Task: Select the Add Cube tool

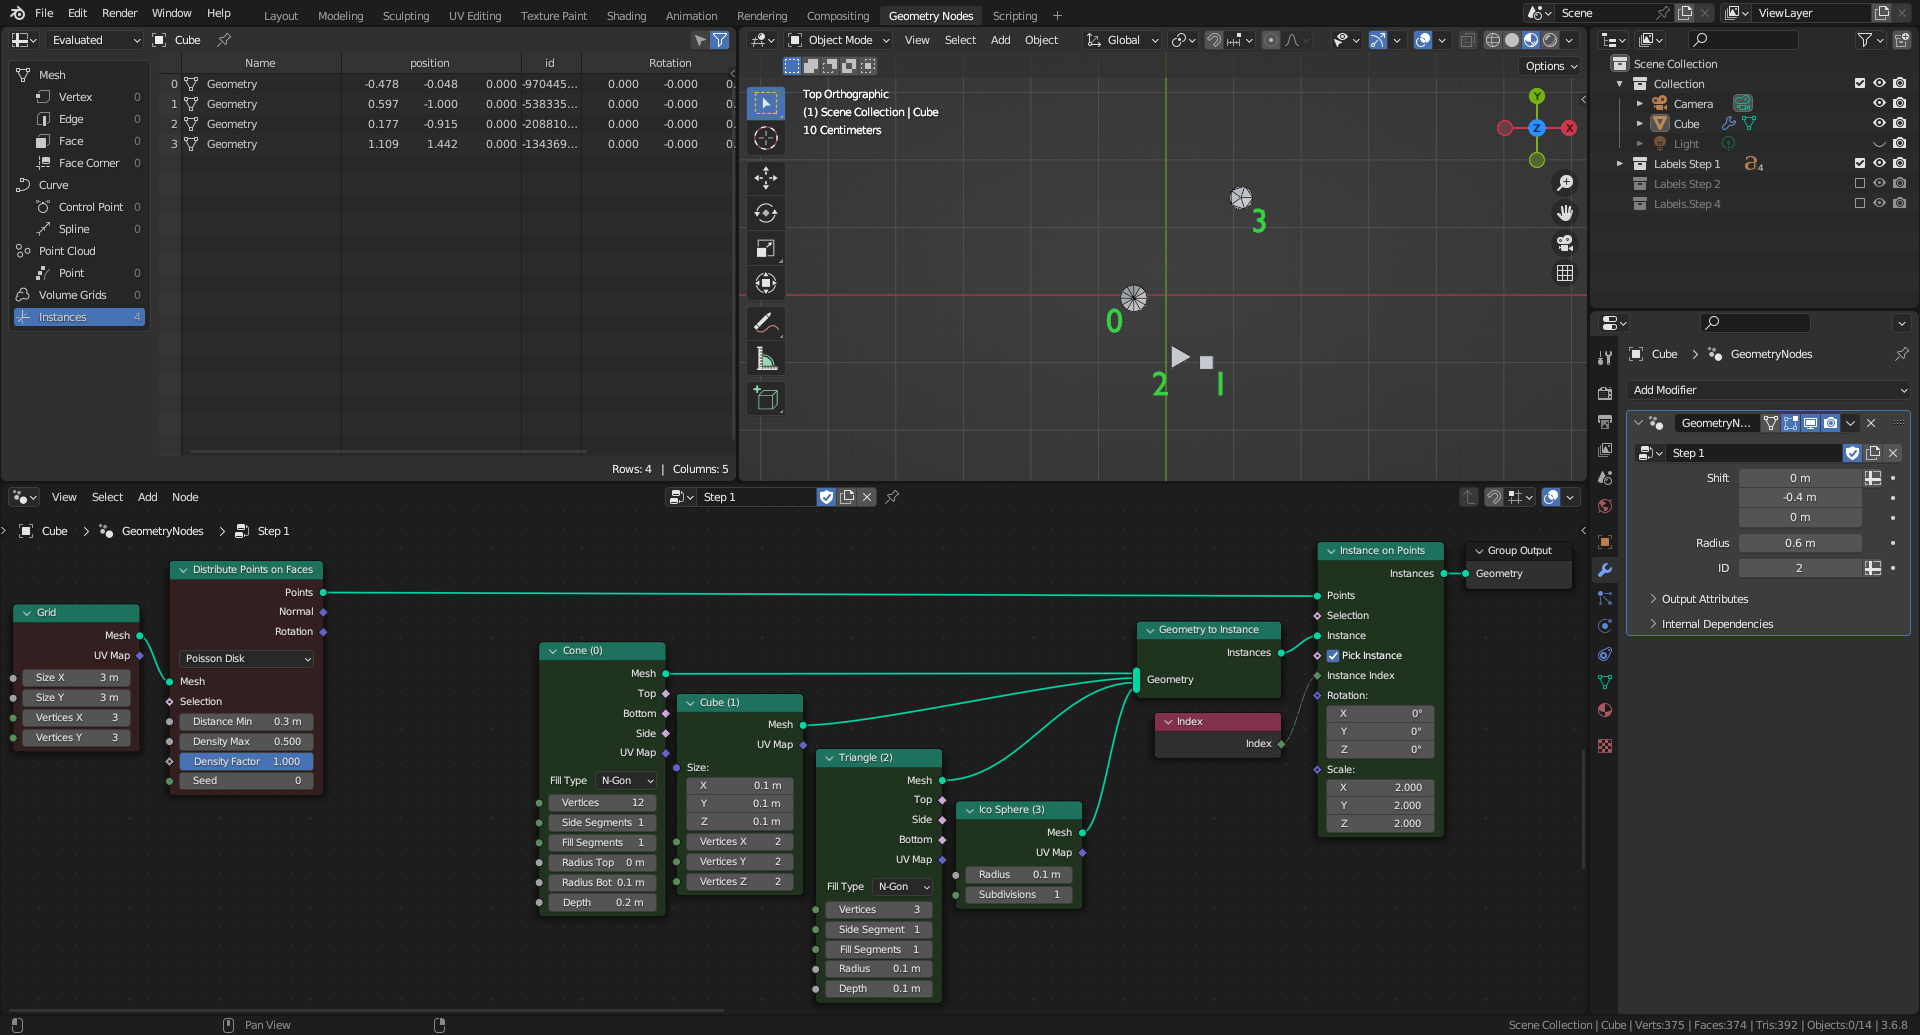Action: point(766,398)
